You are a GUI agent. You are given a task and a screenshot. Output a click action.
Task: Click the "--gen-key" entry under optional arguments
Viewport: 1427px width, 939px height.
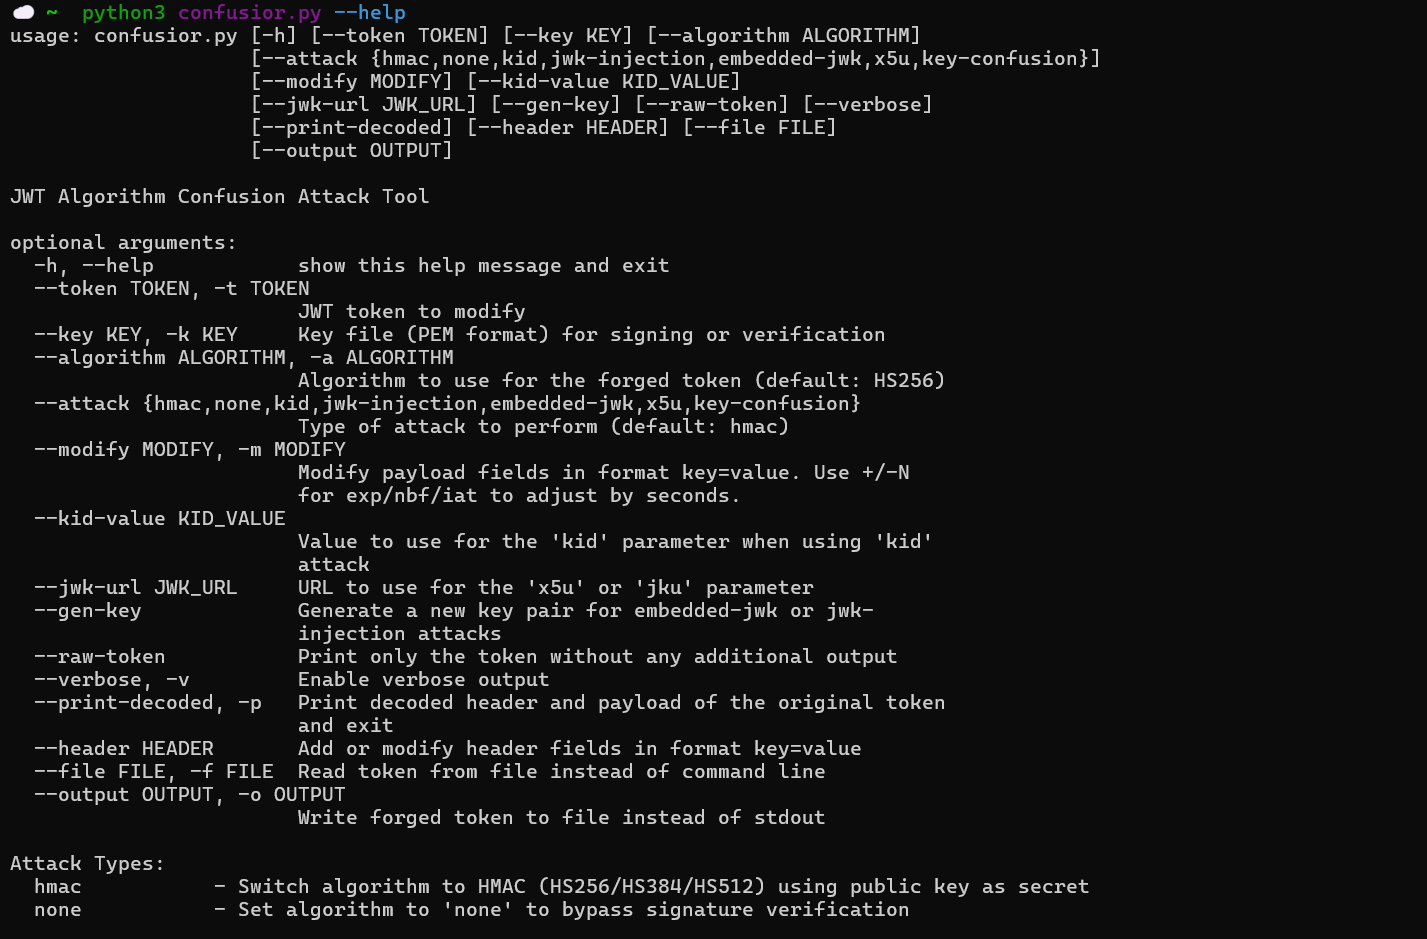pyautogui.click(x=88, y=610)
